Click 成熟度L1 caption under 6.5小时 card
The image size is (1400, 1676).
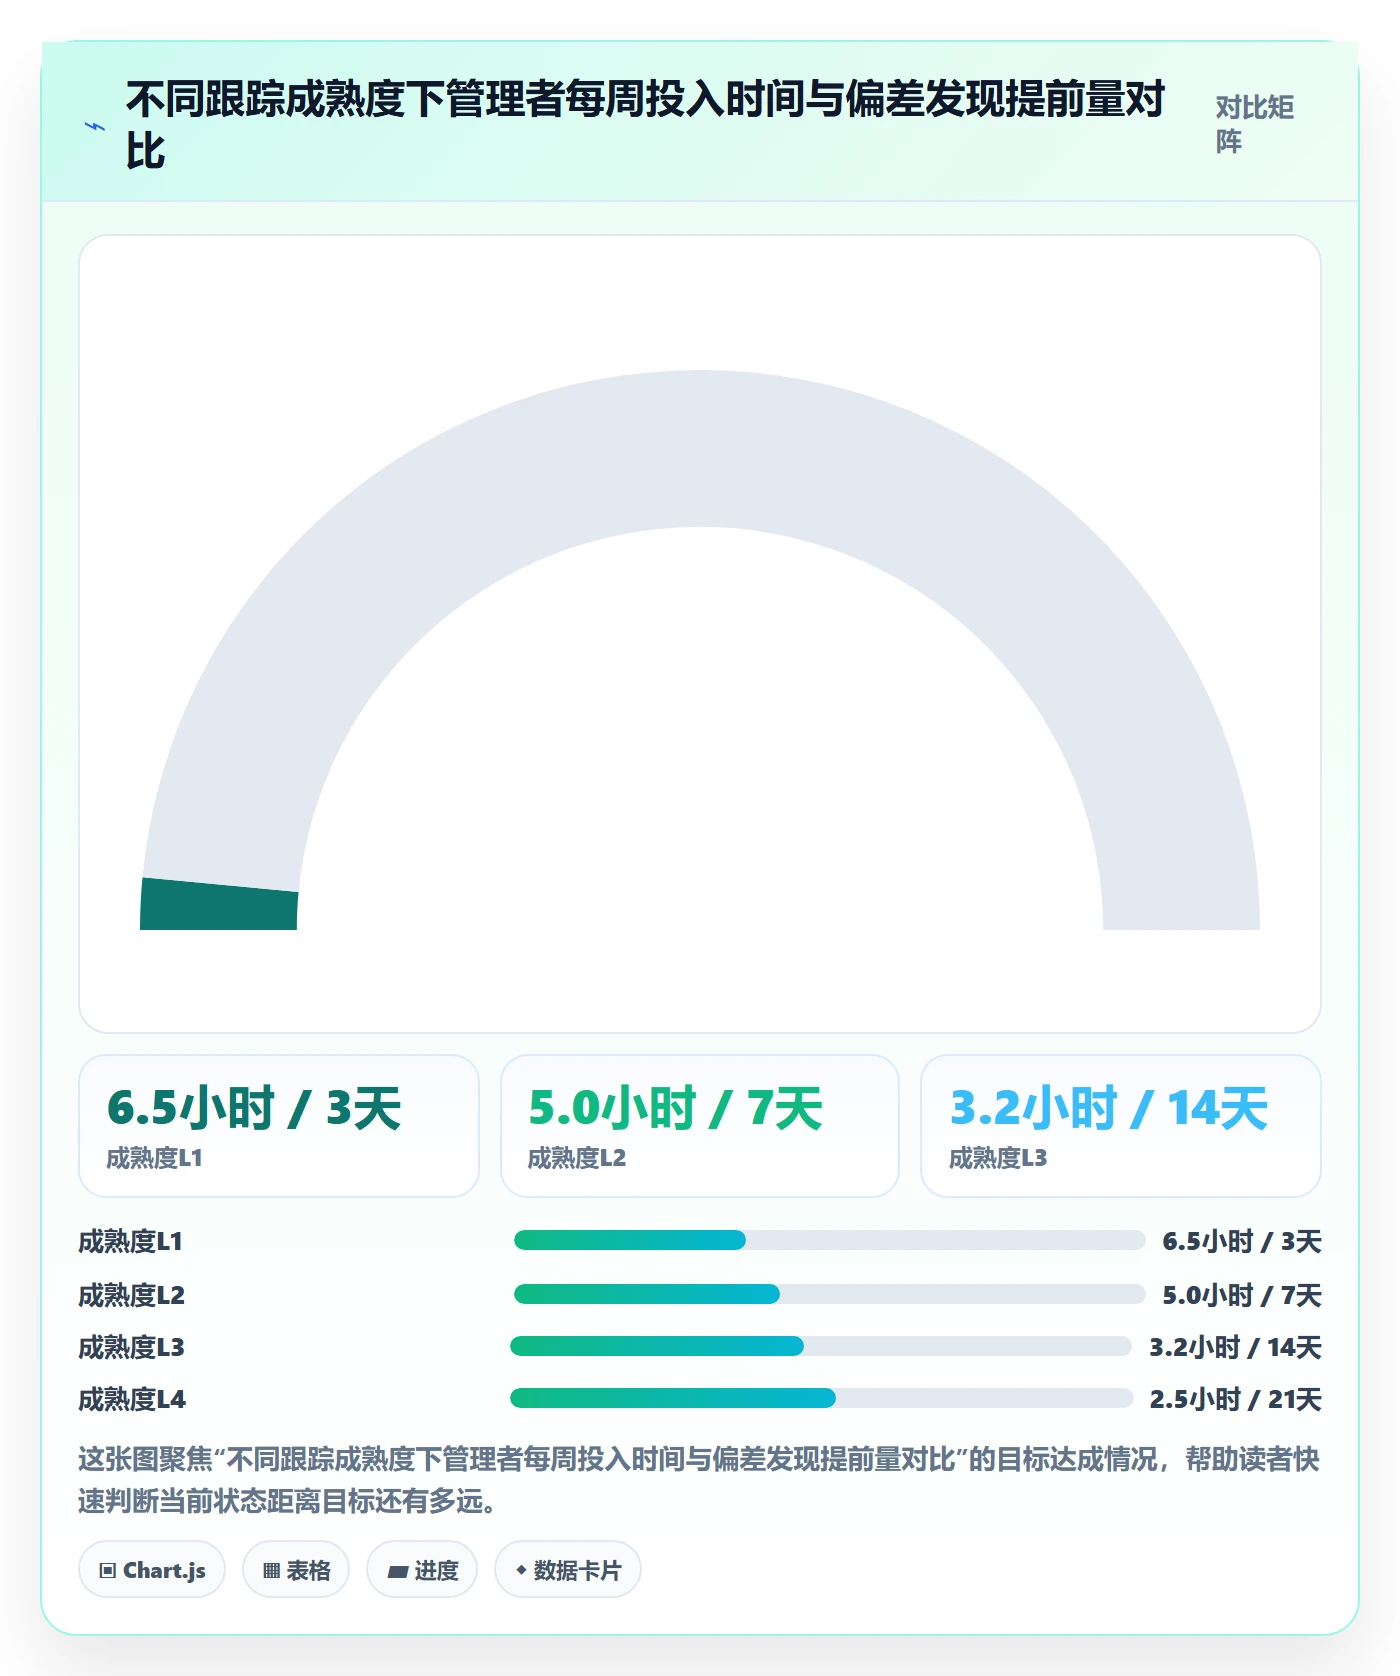coord(155,1158)
